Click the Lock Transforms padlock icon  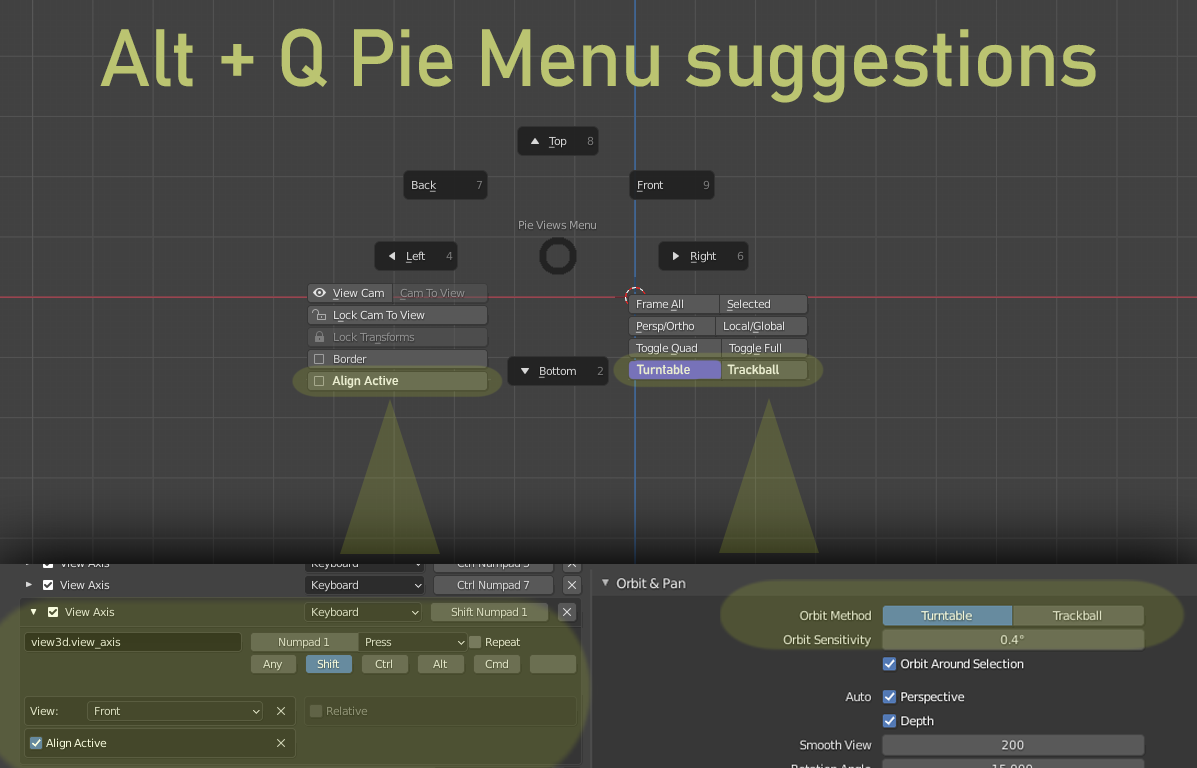point(319,337)
